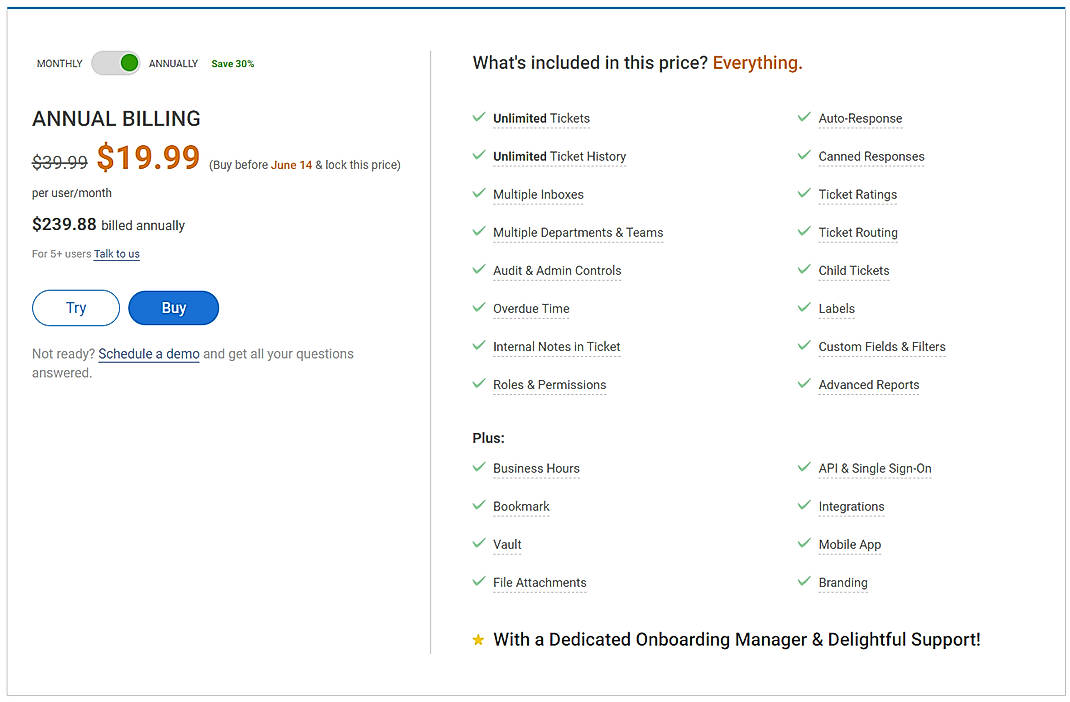Screen dimensions: 1070x702
Task: Click the Talk to us link
Action: [x=117, y=254]
